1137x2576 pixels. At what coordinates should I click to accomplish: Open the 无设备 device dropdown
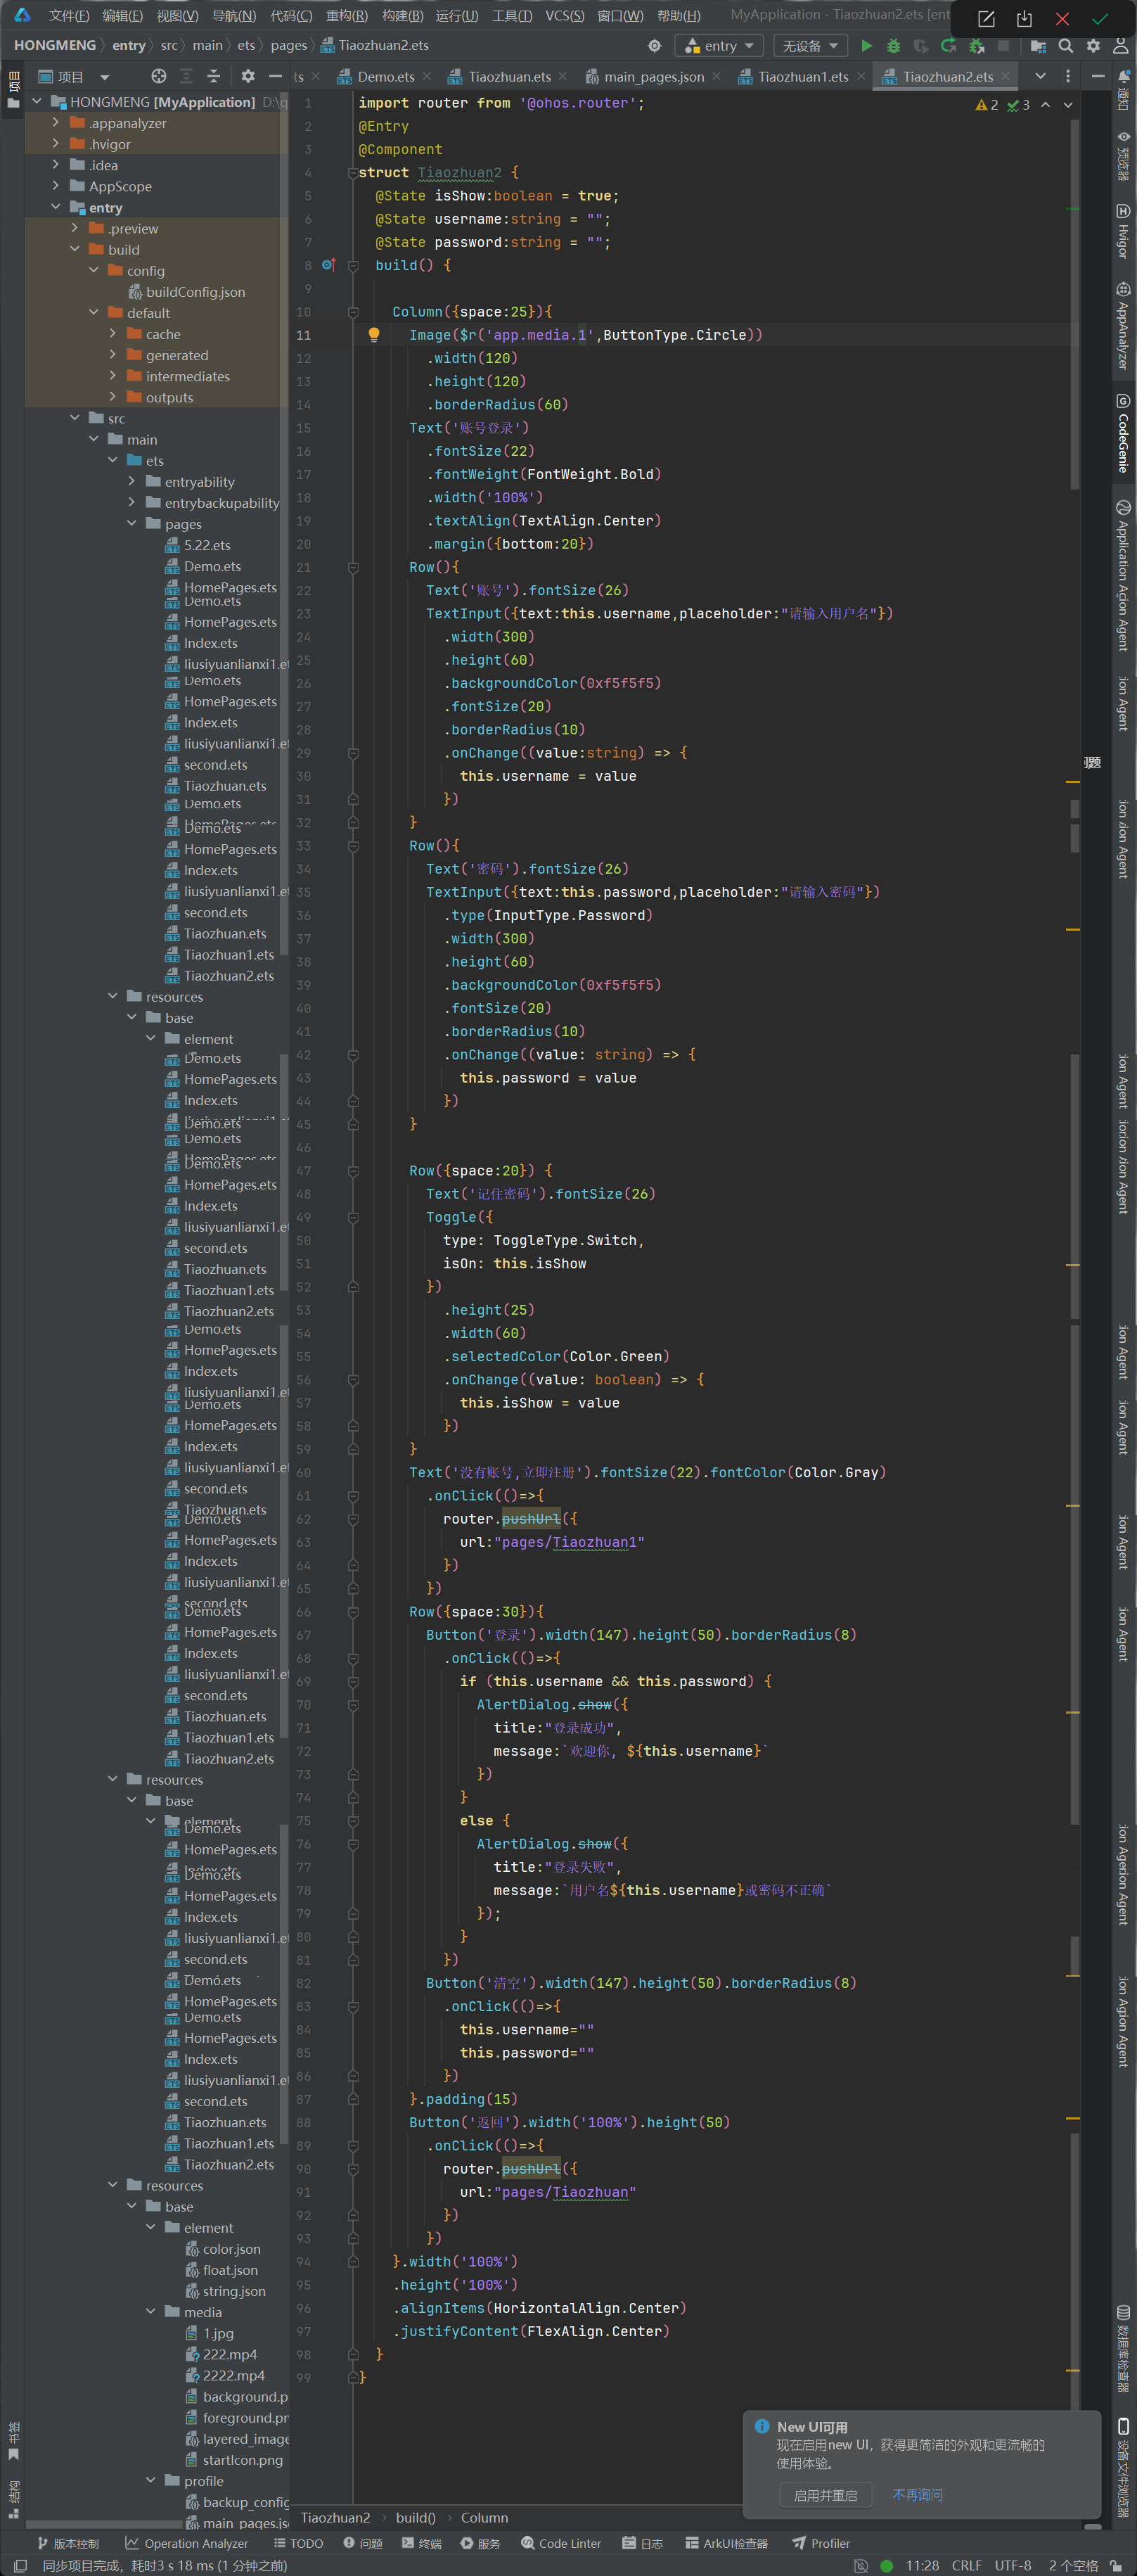coord(810,46)
